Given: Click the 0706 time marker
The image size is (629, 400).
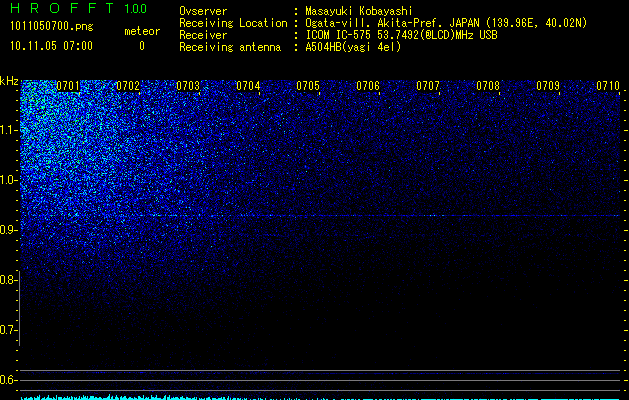Looking at the screenshot, I should pos(368,86).
